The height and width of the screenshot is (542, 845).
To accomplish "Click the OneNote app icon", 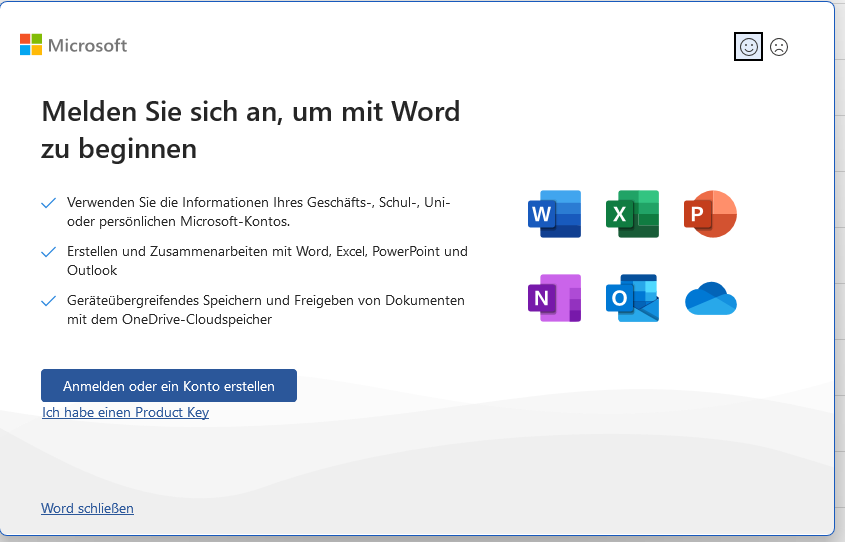I will click(x=555, y=298).
